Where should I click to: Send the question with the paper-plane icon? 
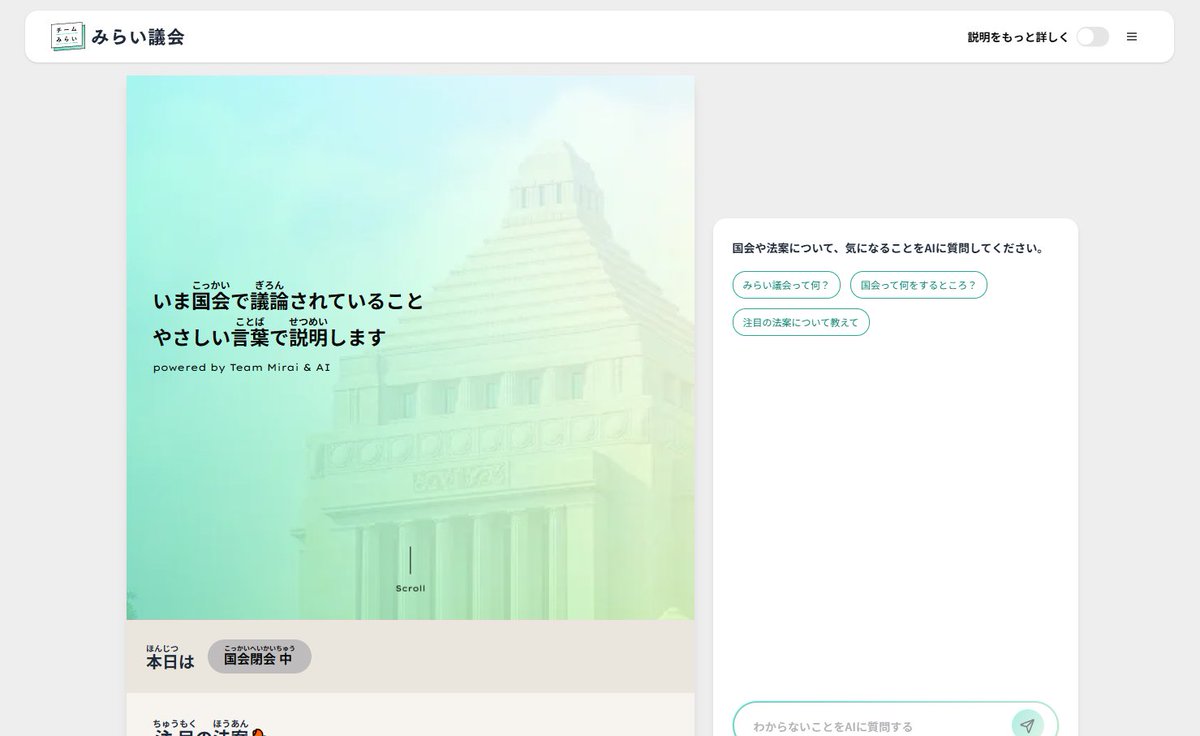pyautogui.click(x=1027, y=726)
